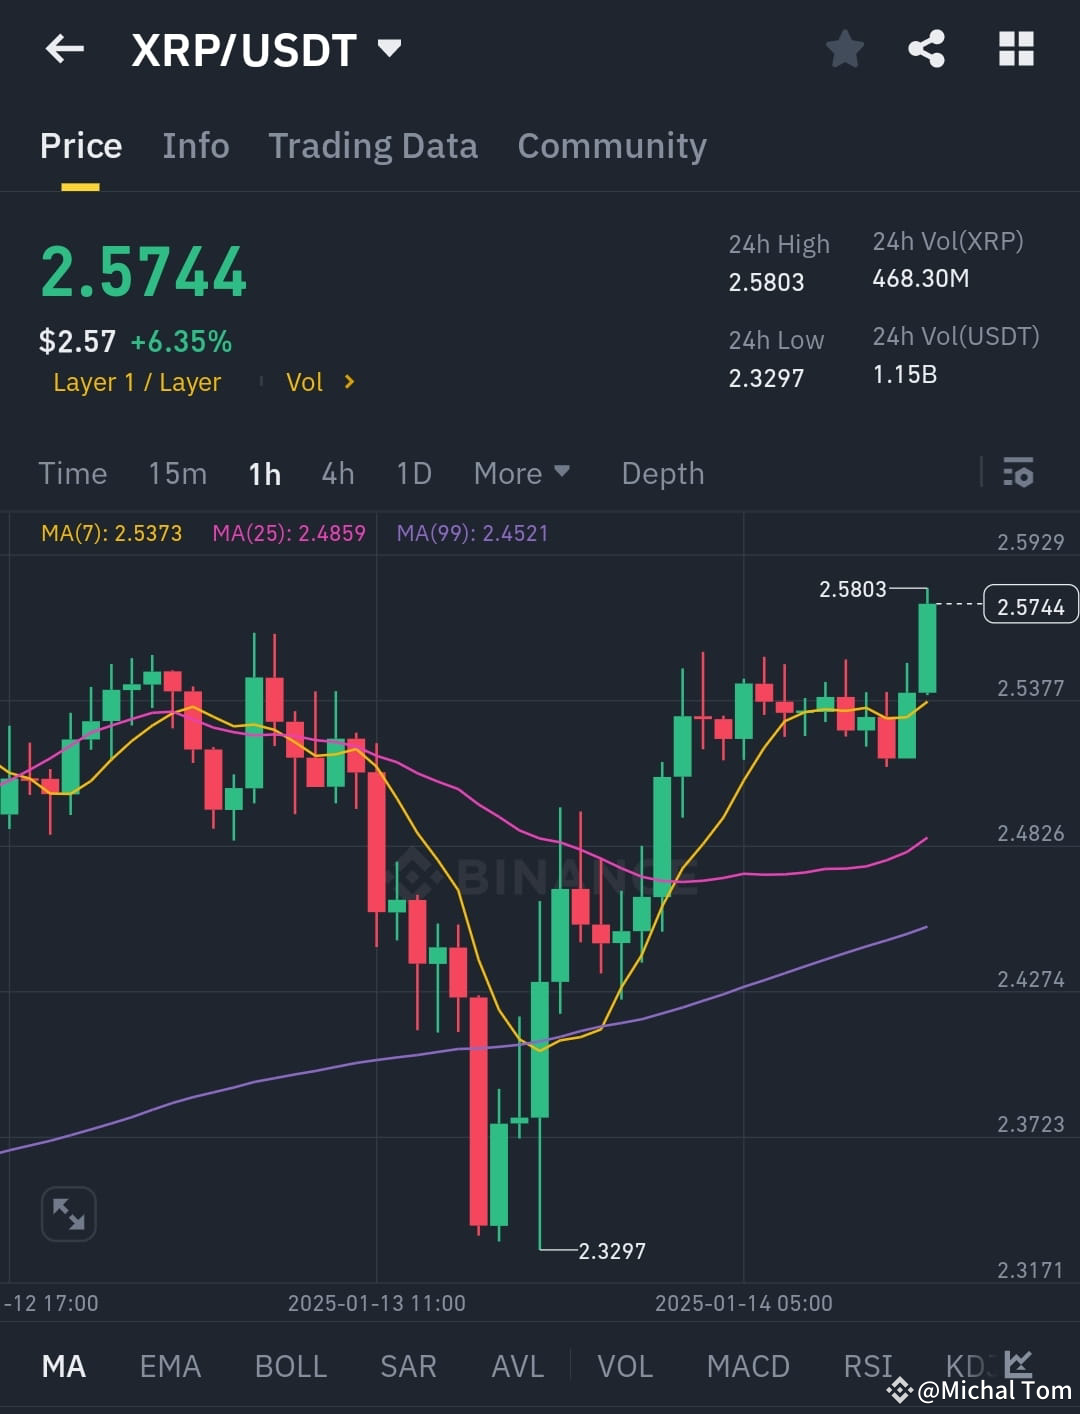Switch to the Trading Data tab

(373, 146)
